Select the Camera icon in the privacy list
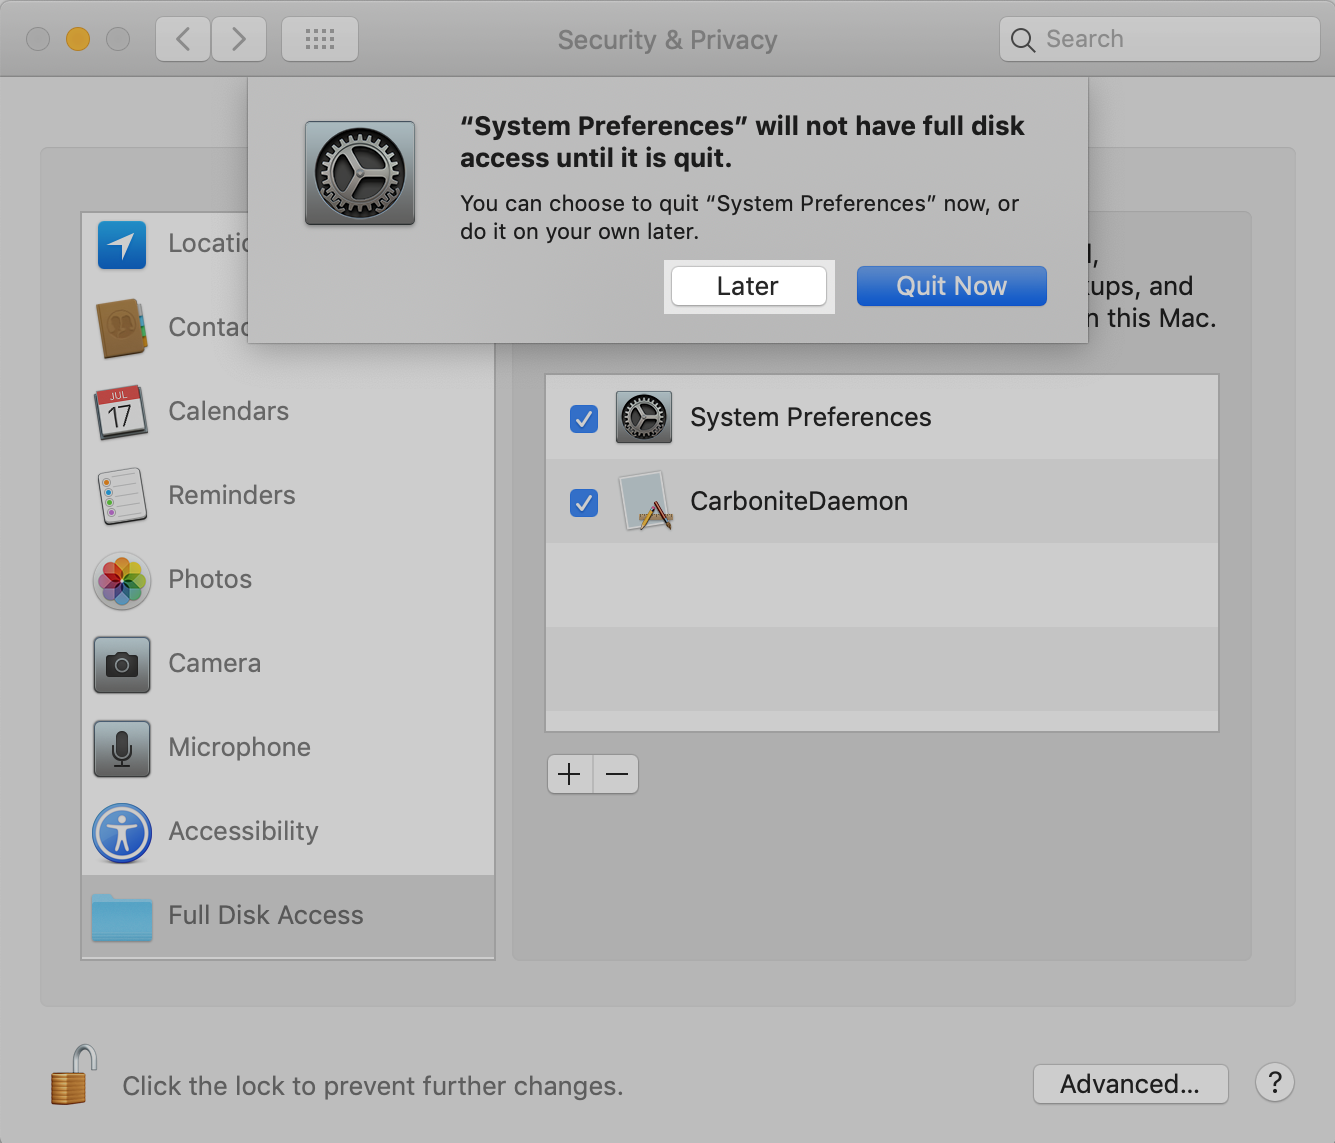 click(121, 665)
